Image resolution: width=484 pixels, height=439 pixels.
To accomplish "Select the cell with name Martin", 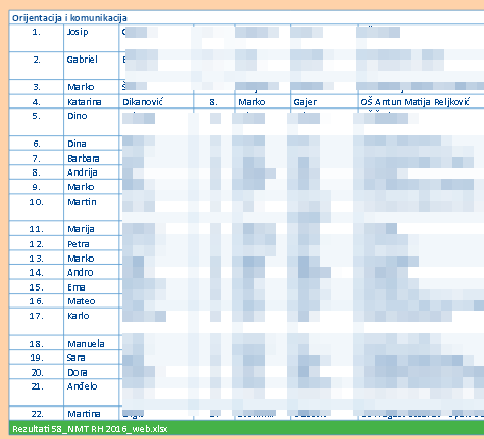I will pos(91,207).
